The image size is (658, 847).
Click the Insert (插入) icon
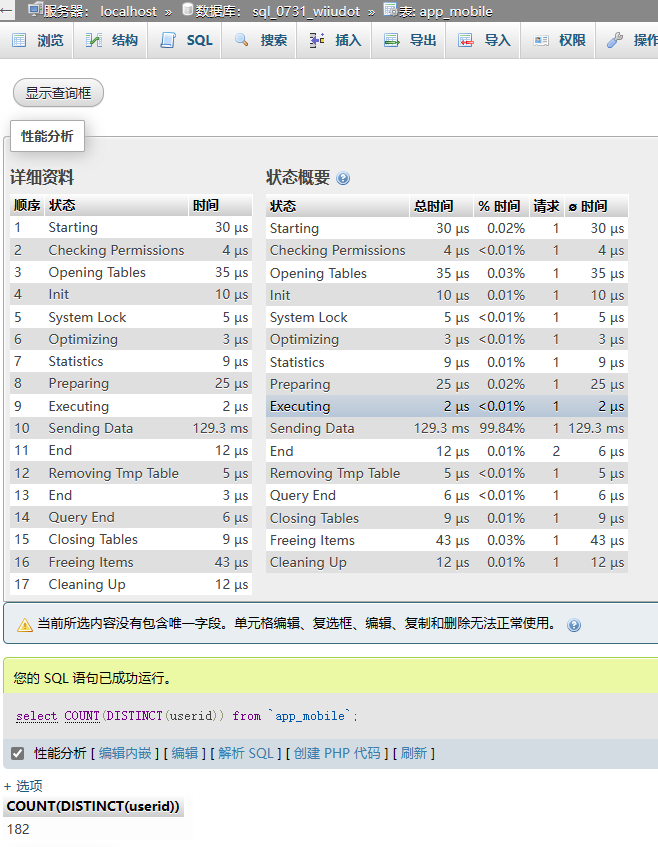tap(317, 40)
